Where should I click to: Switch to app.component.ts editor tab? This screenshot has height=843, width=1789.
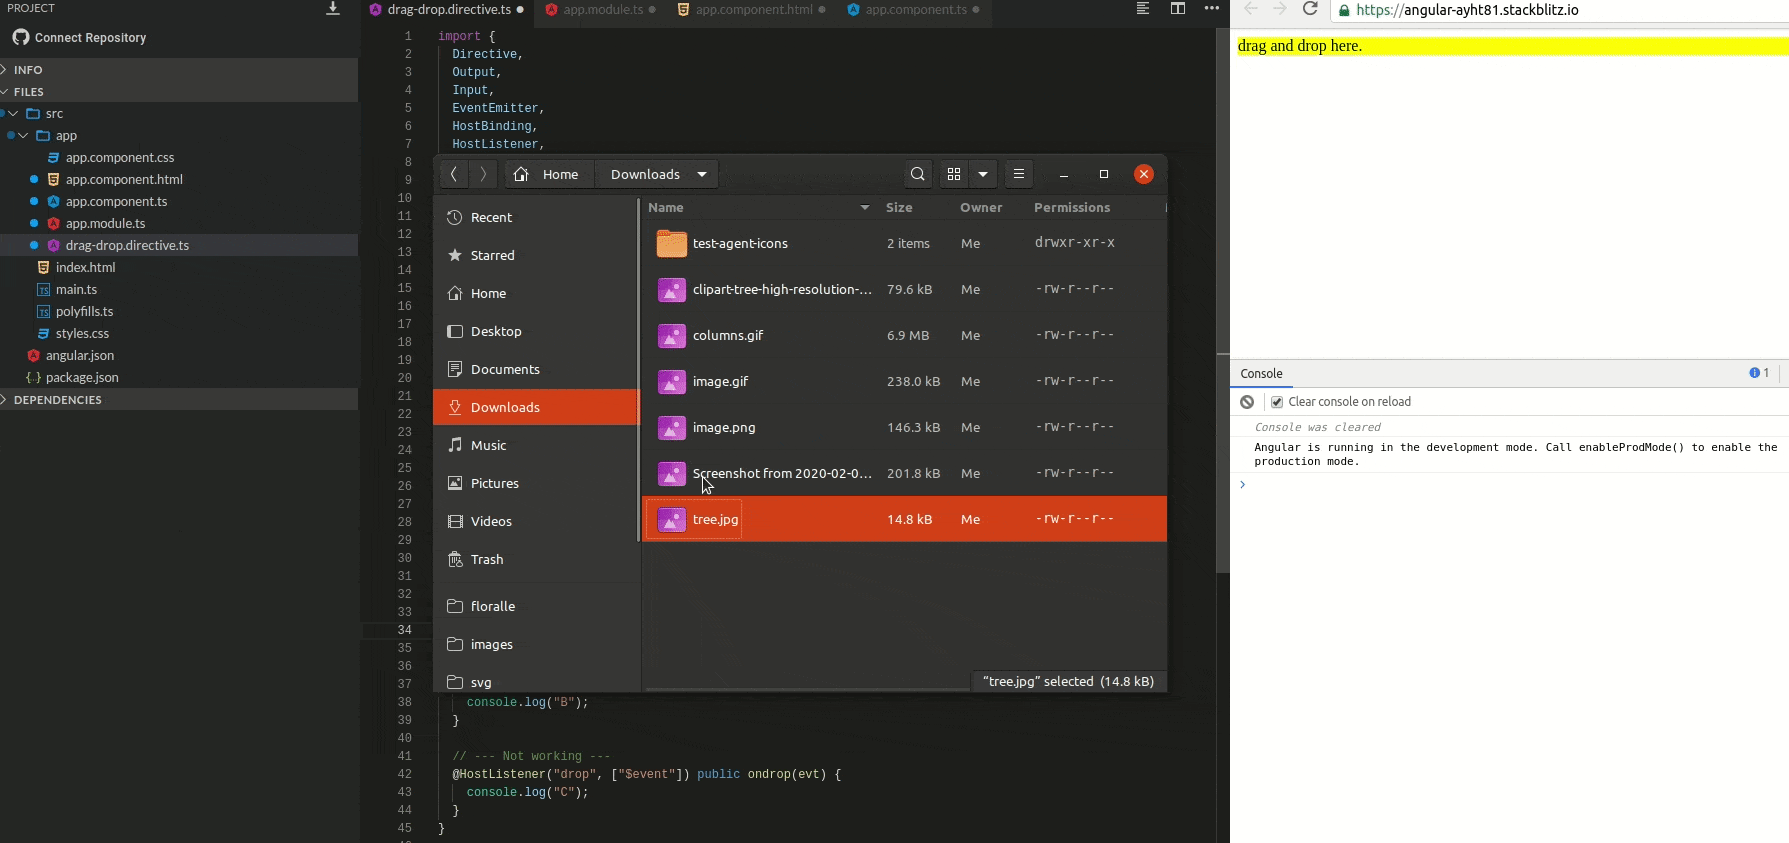click(914, 10)
